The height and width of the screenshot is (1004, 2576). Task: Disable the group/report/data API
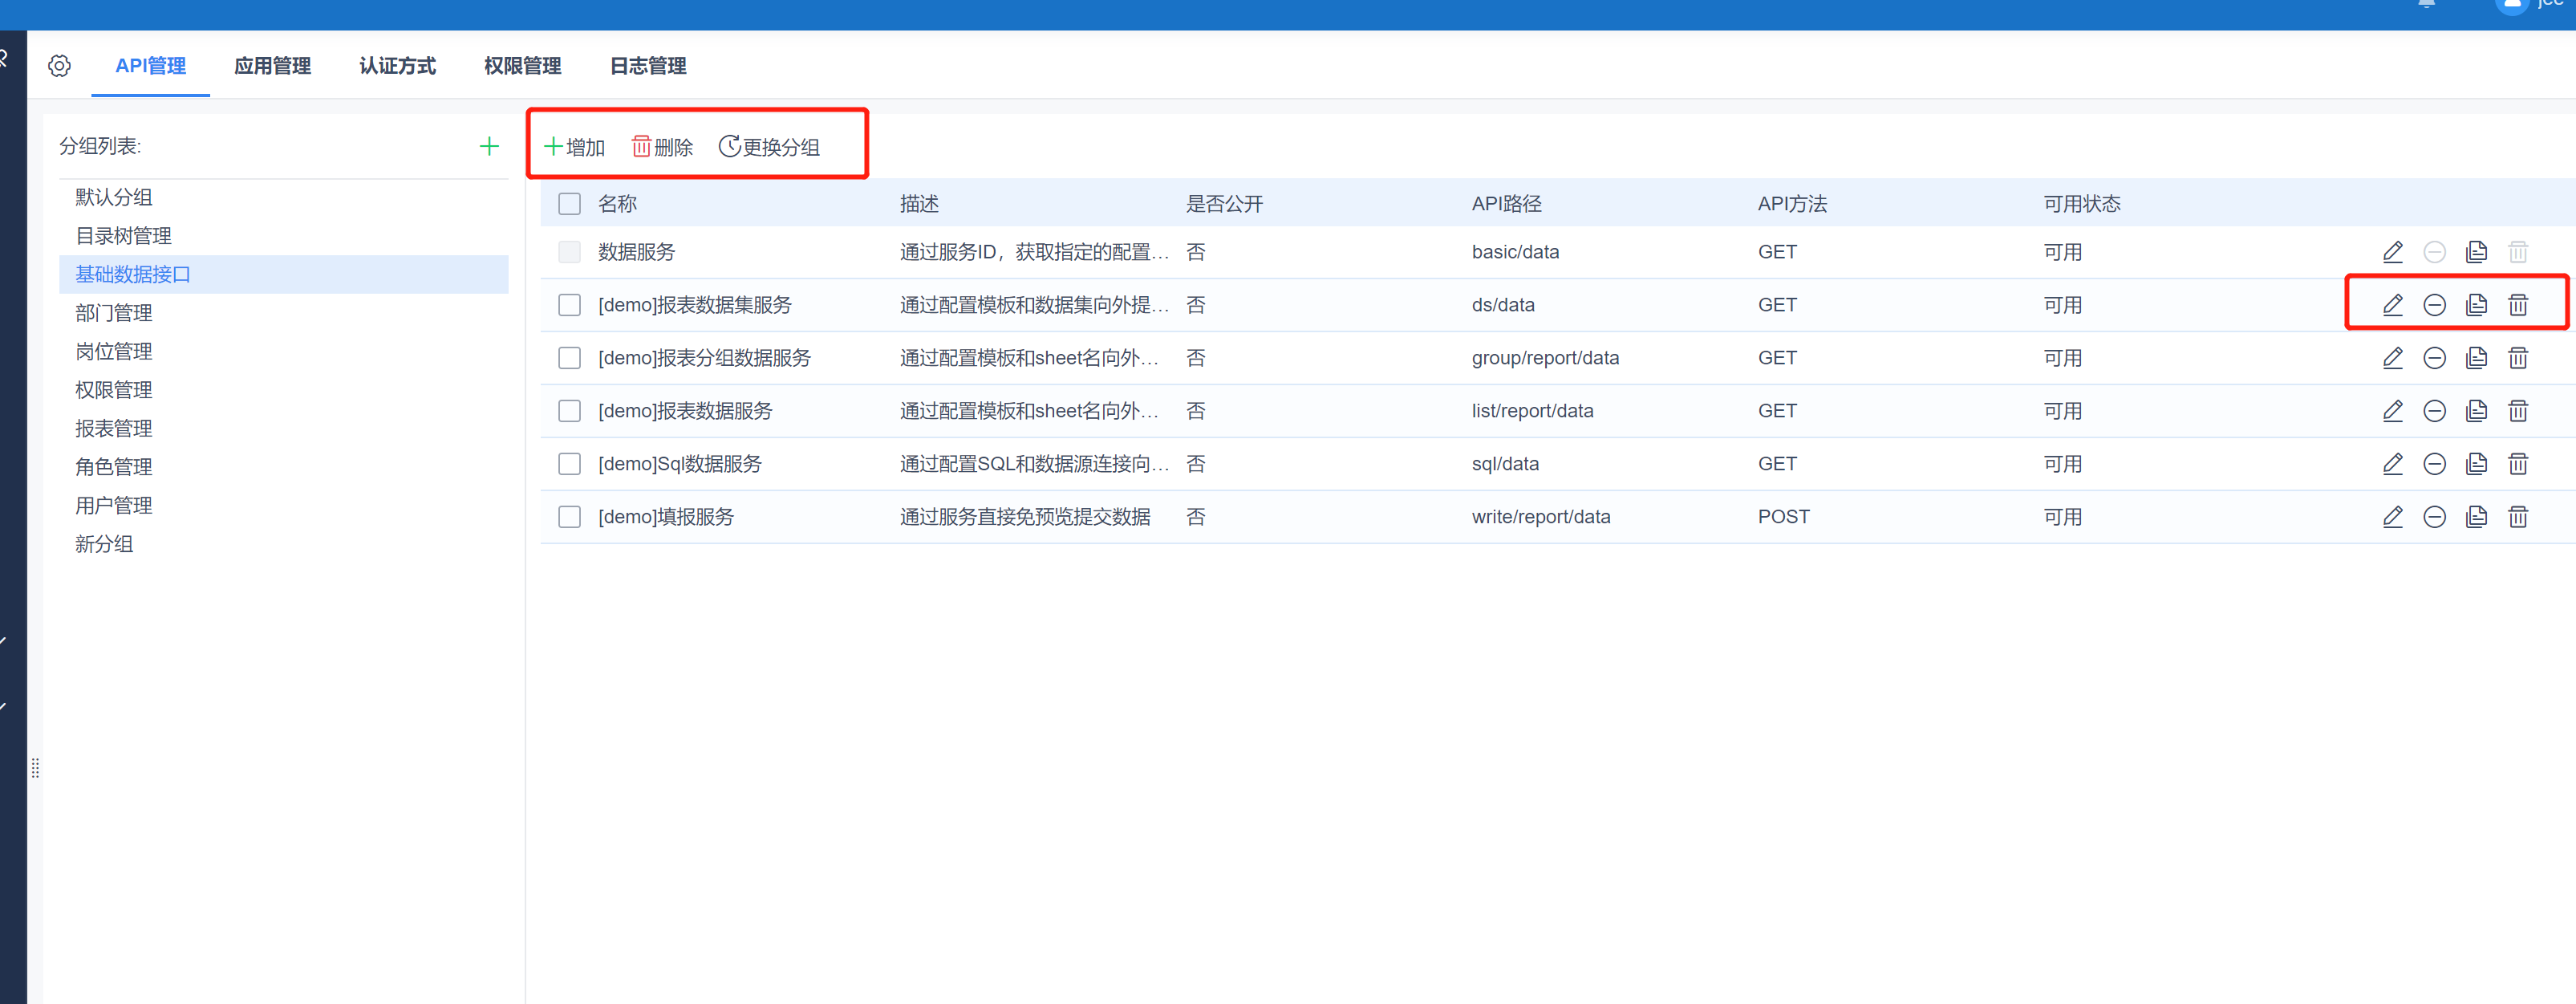point(2434,358)
